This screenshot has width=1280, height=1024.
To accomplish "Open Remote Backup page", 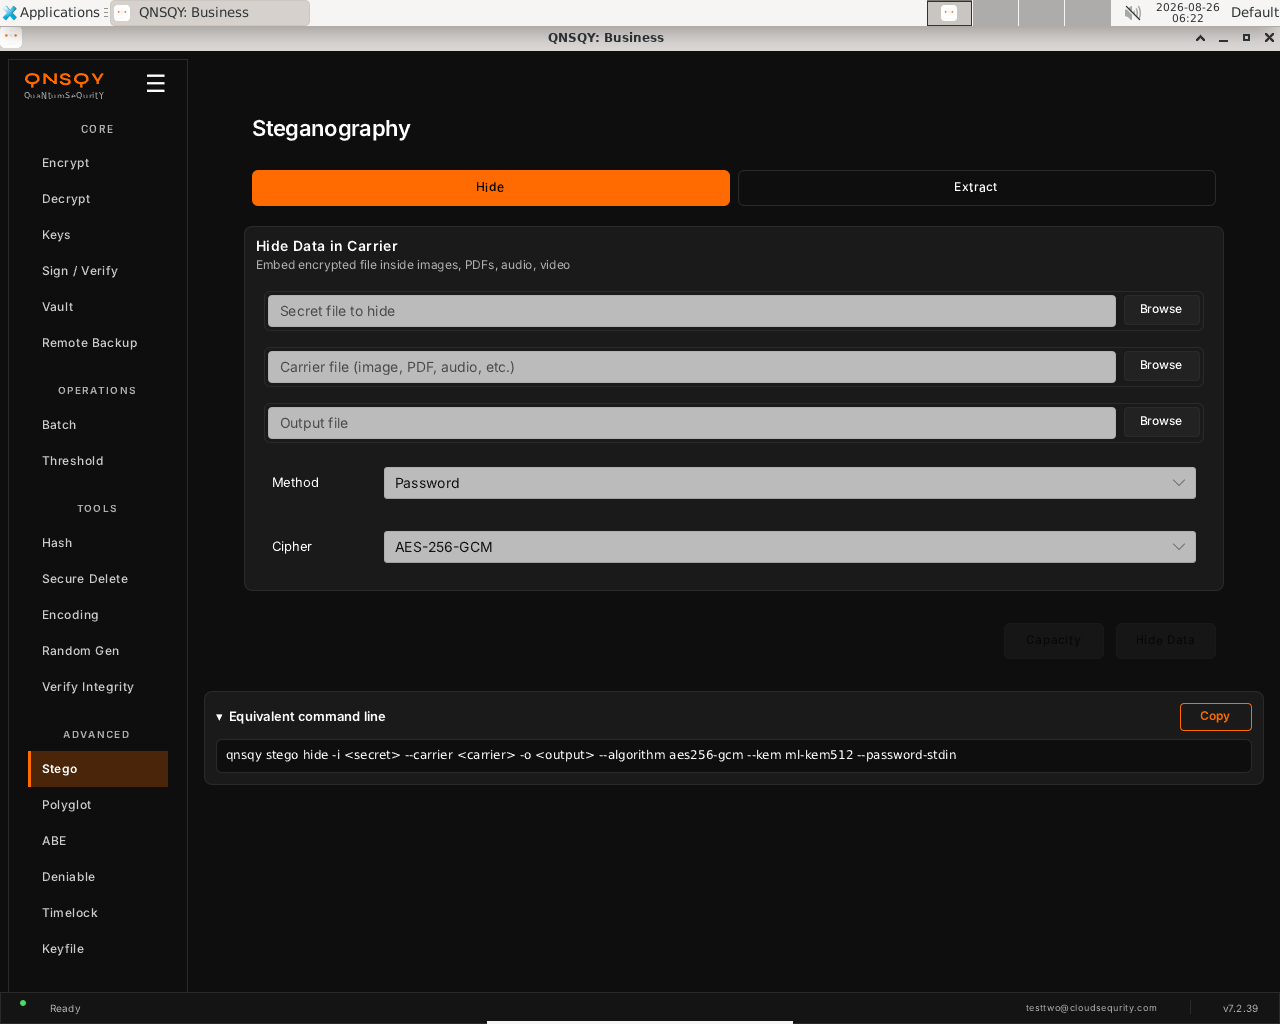I will 97,343.
